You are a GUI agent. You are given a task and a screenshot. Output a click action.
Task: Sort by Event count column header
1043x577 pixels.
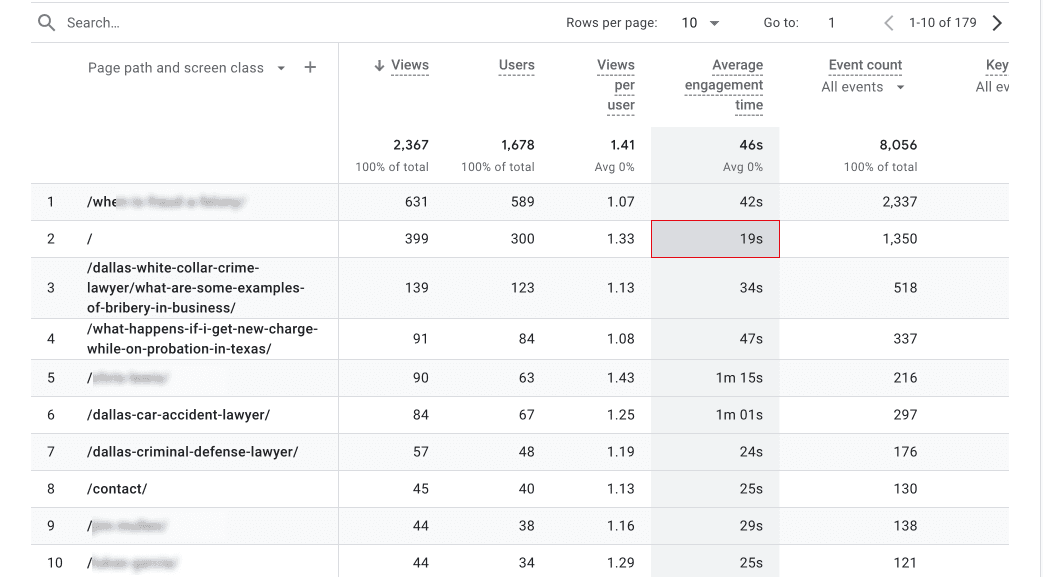pos(865,65)
